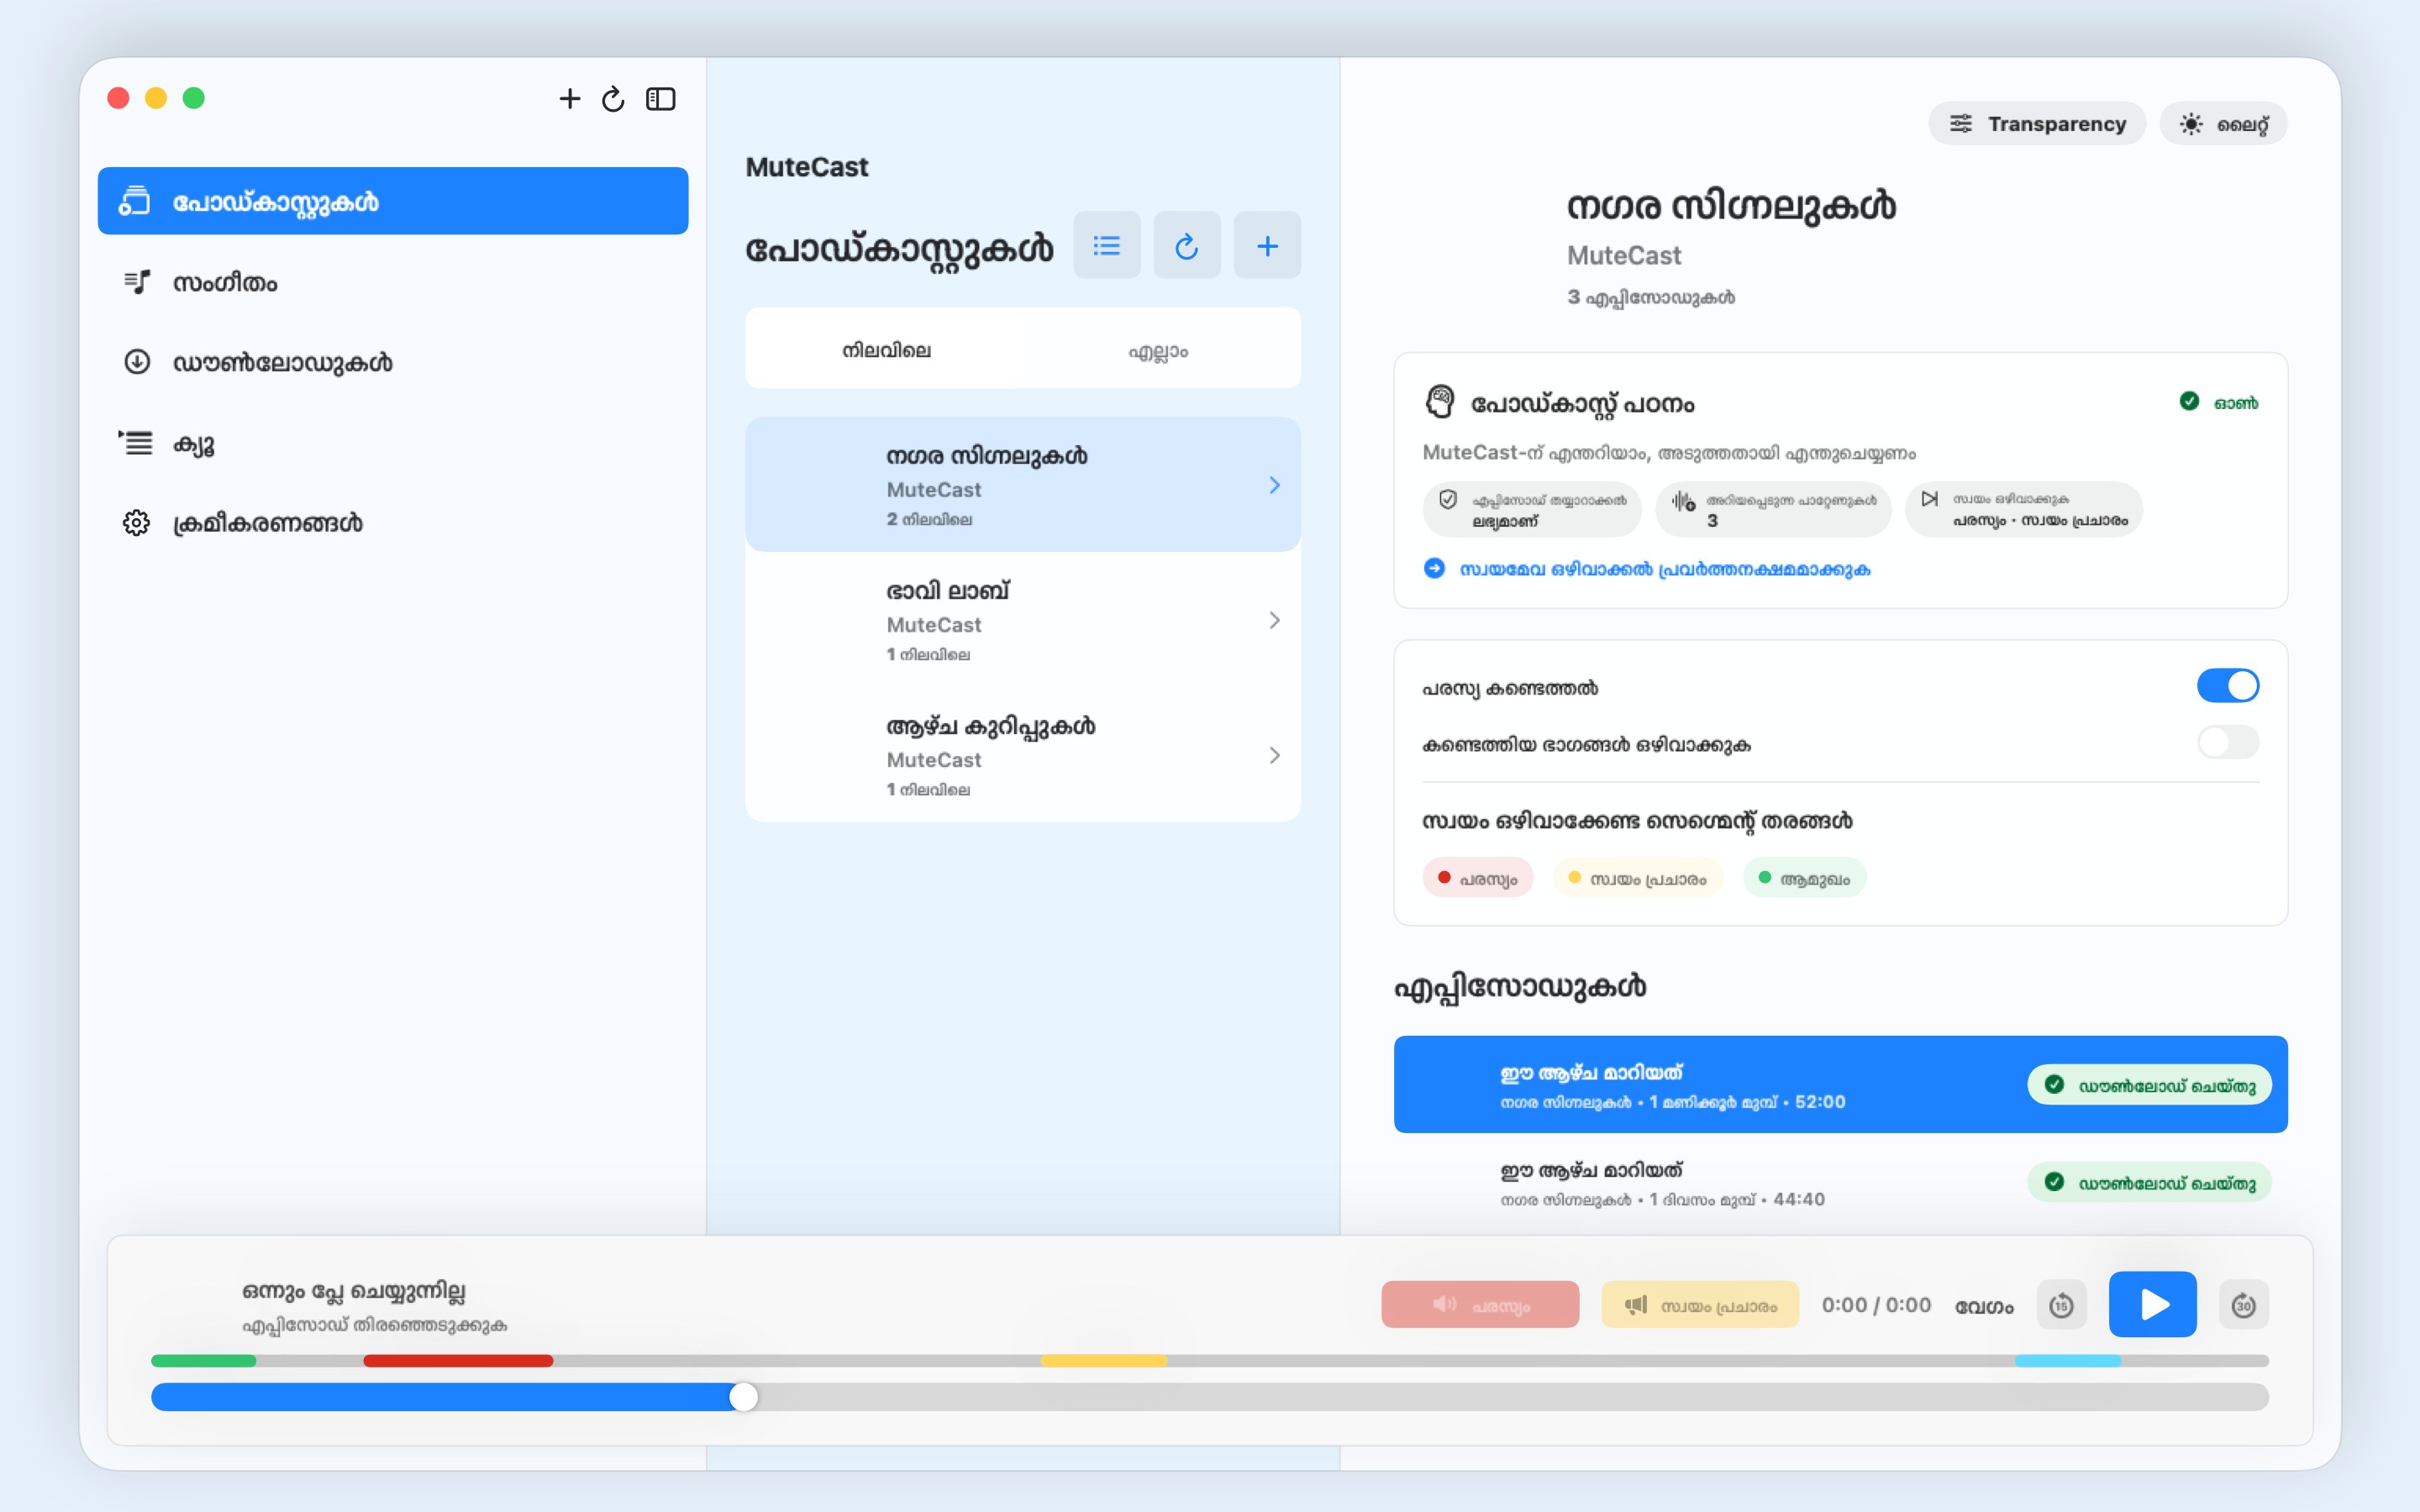
Task: Toggle the green ആമുഖം segment chip
Action: [1804, 878]
